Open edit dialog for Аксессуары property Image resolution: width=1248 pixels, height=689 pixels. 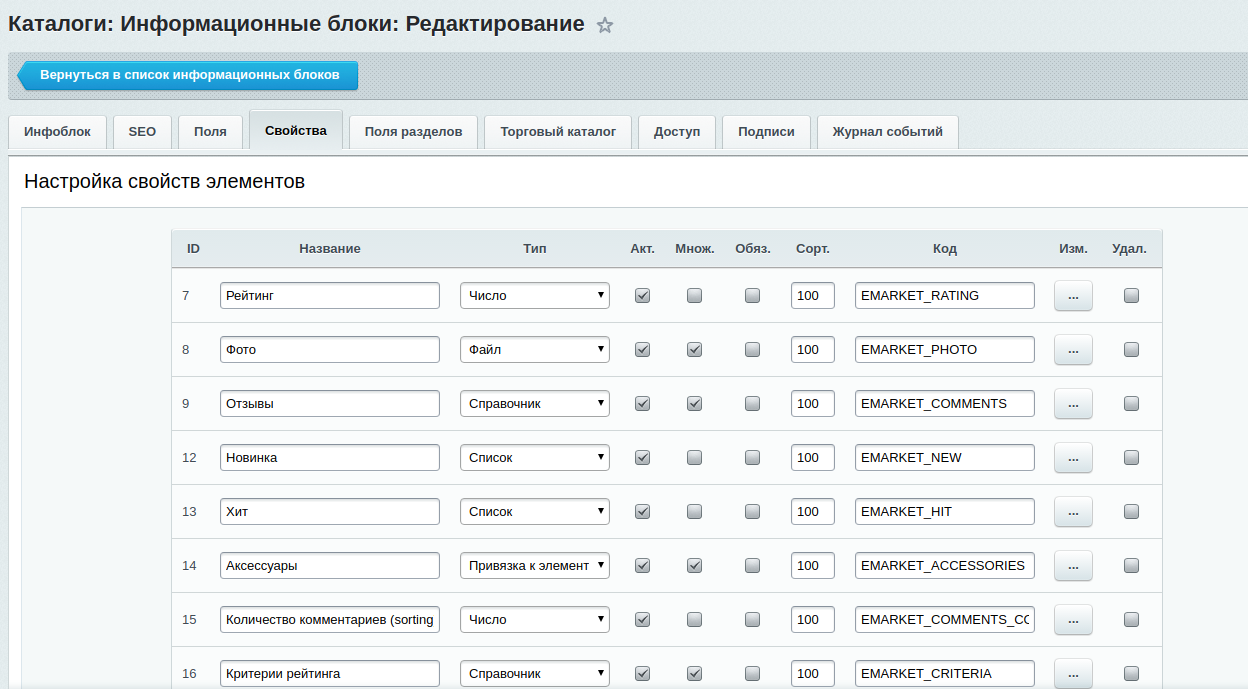[1073, 566]
